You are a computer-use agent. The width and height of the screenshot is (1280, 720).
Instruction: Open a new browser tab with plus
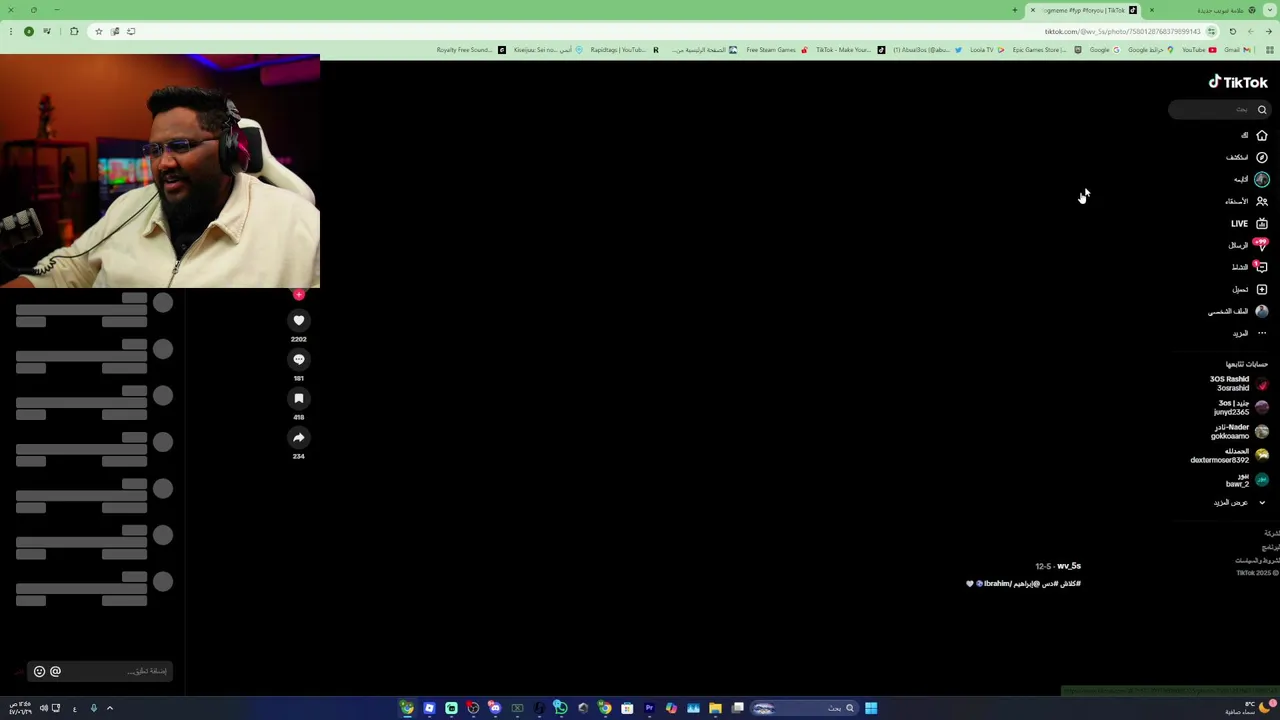1014,10
